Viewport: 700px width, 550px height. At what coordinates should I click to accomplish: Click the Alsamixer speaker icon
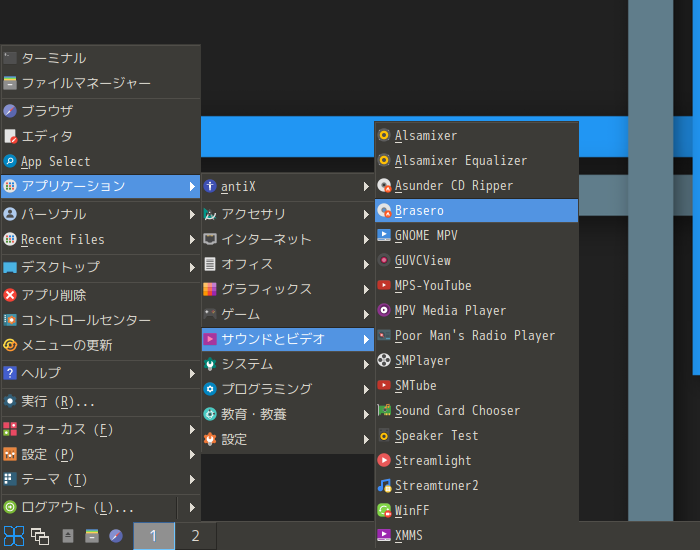pyautogui.click(x=384, y=135)
